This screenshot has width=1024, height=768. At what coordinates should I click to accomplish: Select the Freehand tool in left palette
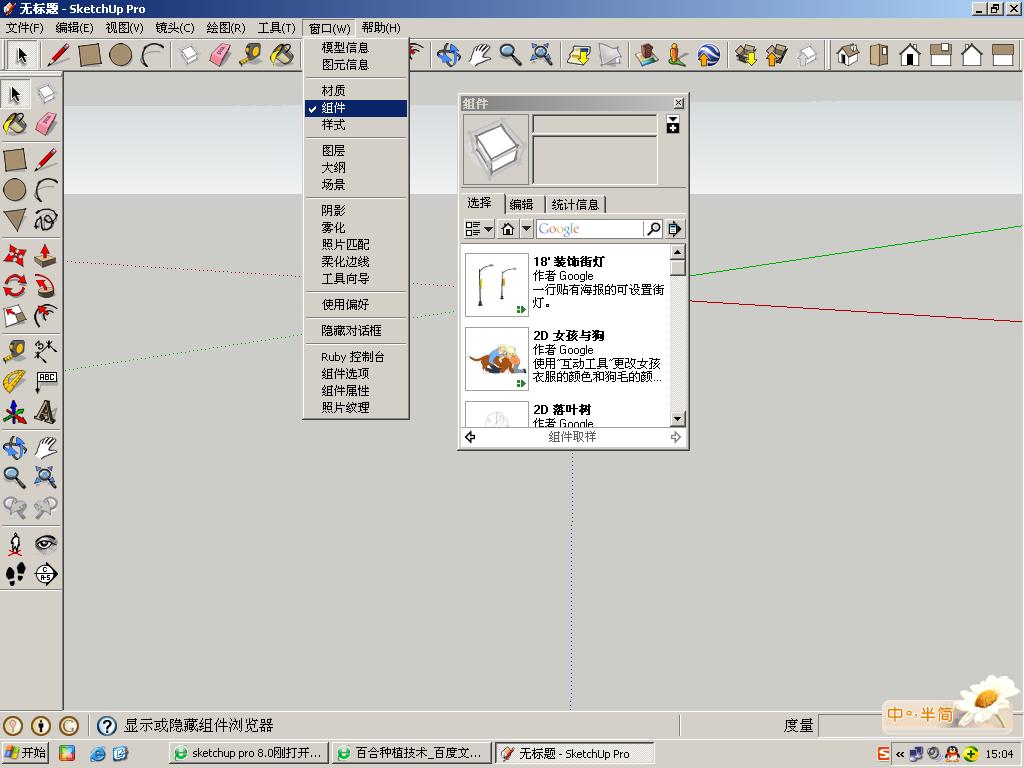pos(45,220)
